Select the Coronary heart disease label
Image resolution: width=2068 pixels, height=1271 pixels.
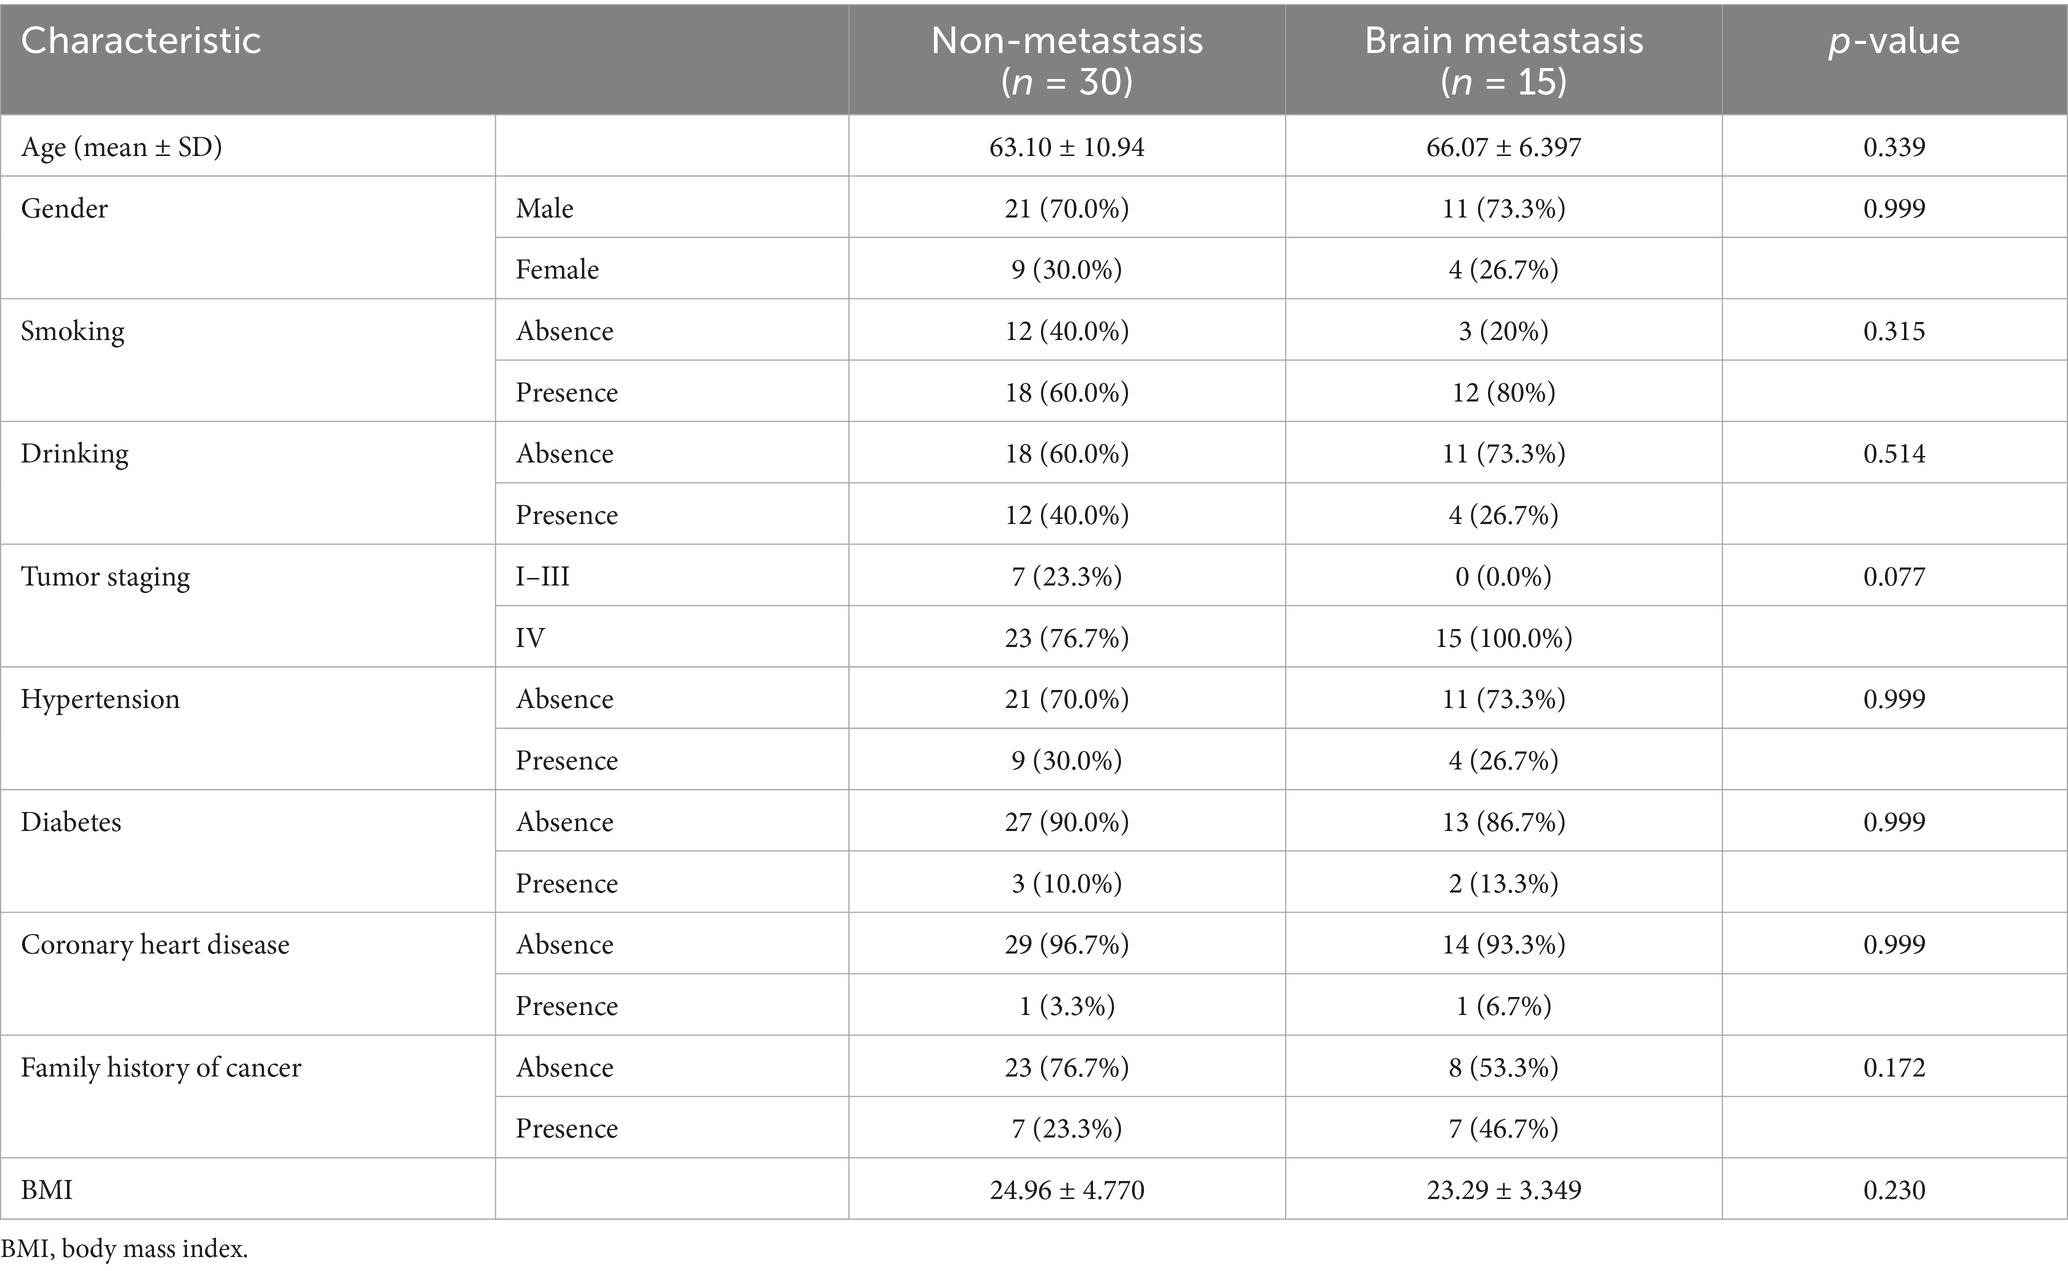155,944
